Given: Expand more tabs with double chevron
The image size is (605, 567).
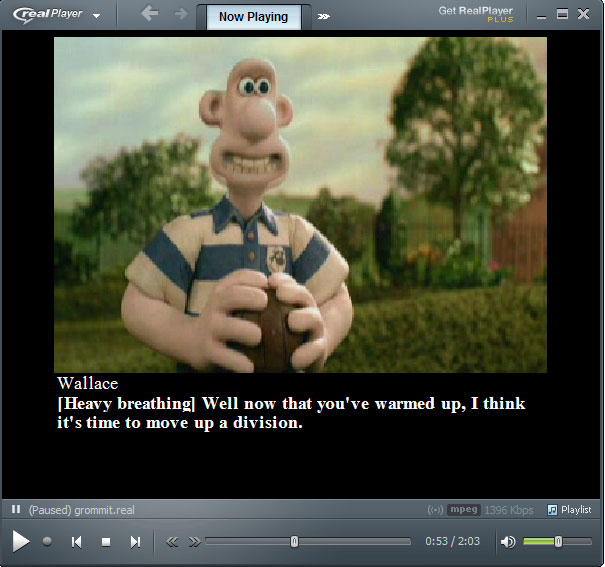Looking at the screenshot, I should click(324, 17).
